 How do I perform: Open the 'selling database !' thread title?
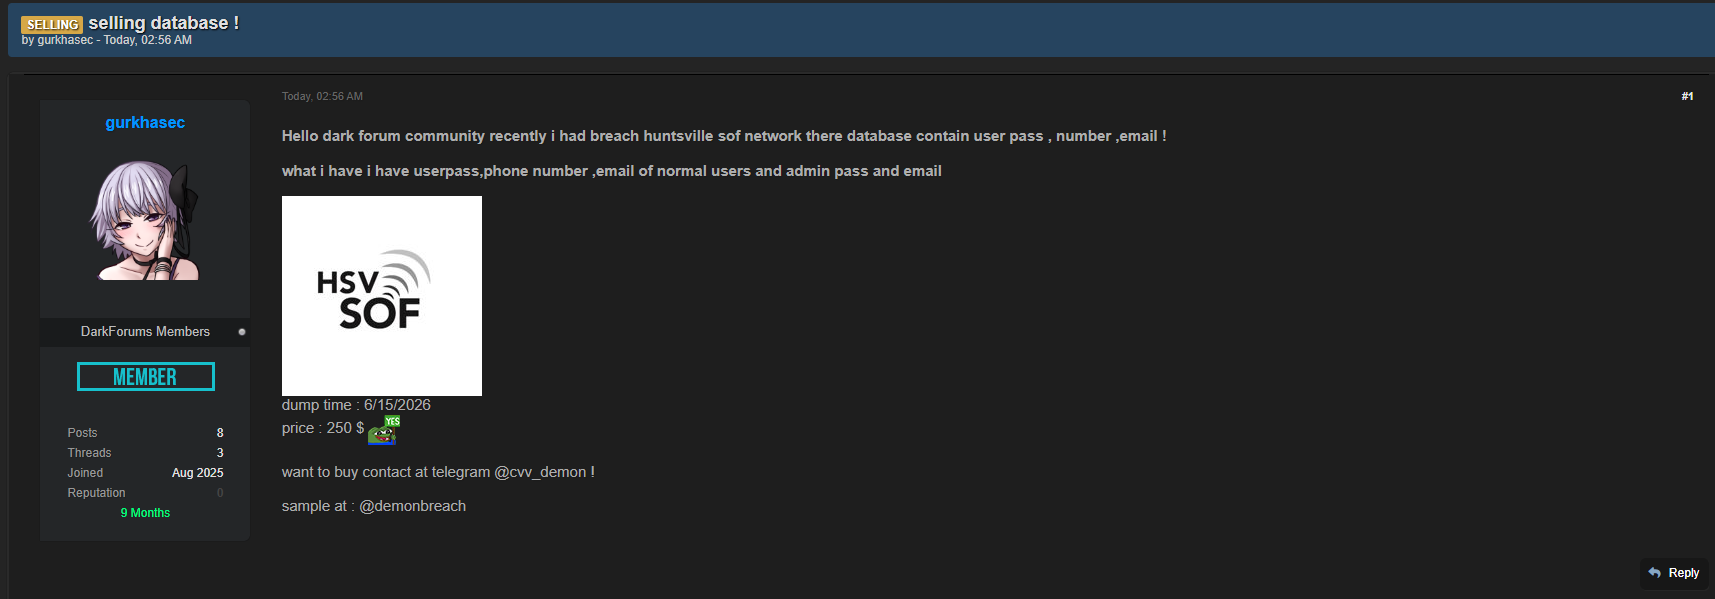164,23
